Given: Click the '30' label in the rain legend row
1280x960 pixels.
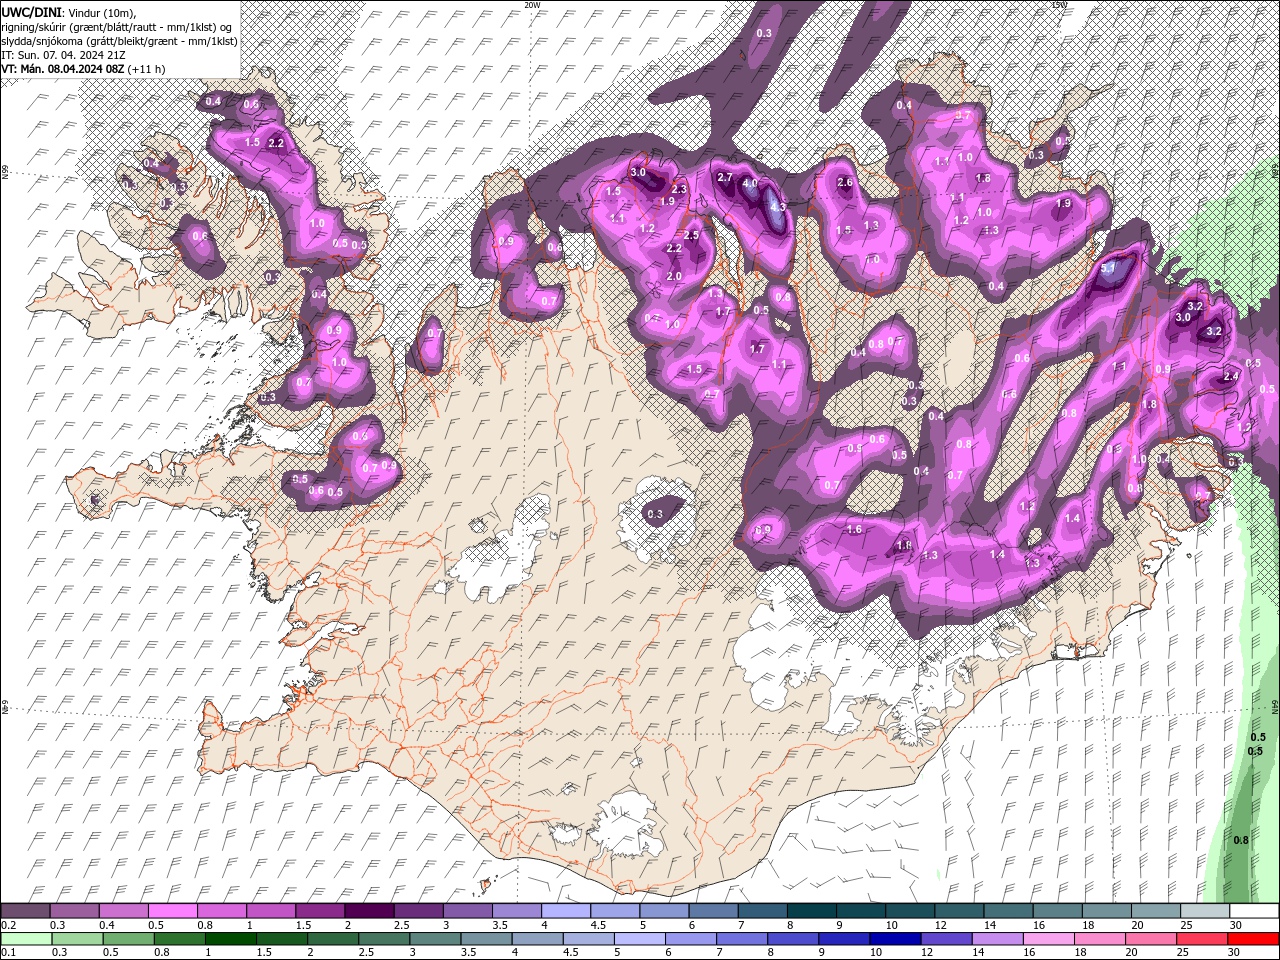Looking at the screenshot, I should click(x=1233, y=952).
